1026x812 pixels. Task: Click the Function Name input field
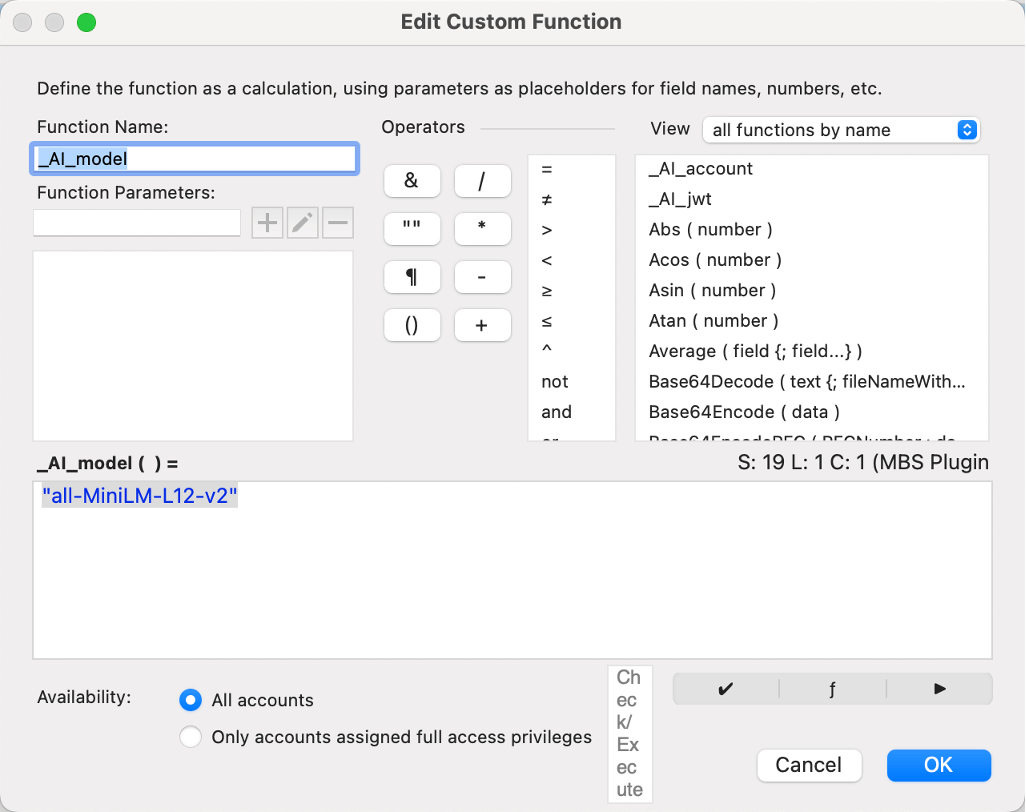tap(194, 159)
